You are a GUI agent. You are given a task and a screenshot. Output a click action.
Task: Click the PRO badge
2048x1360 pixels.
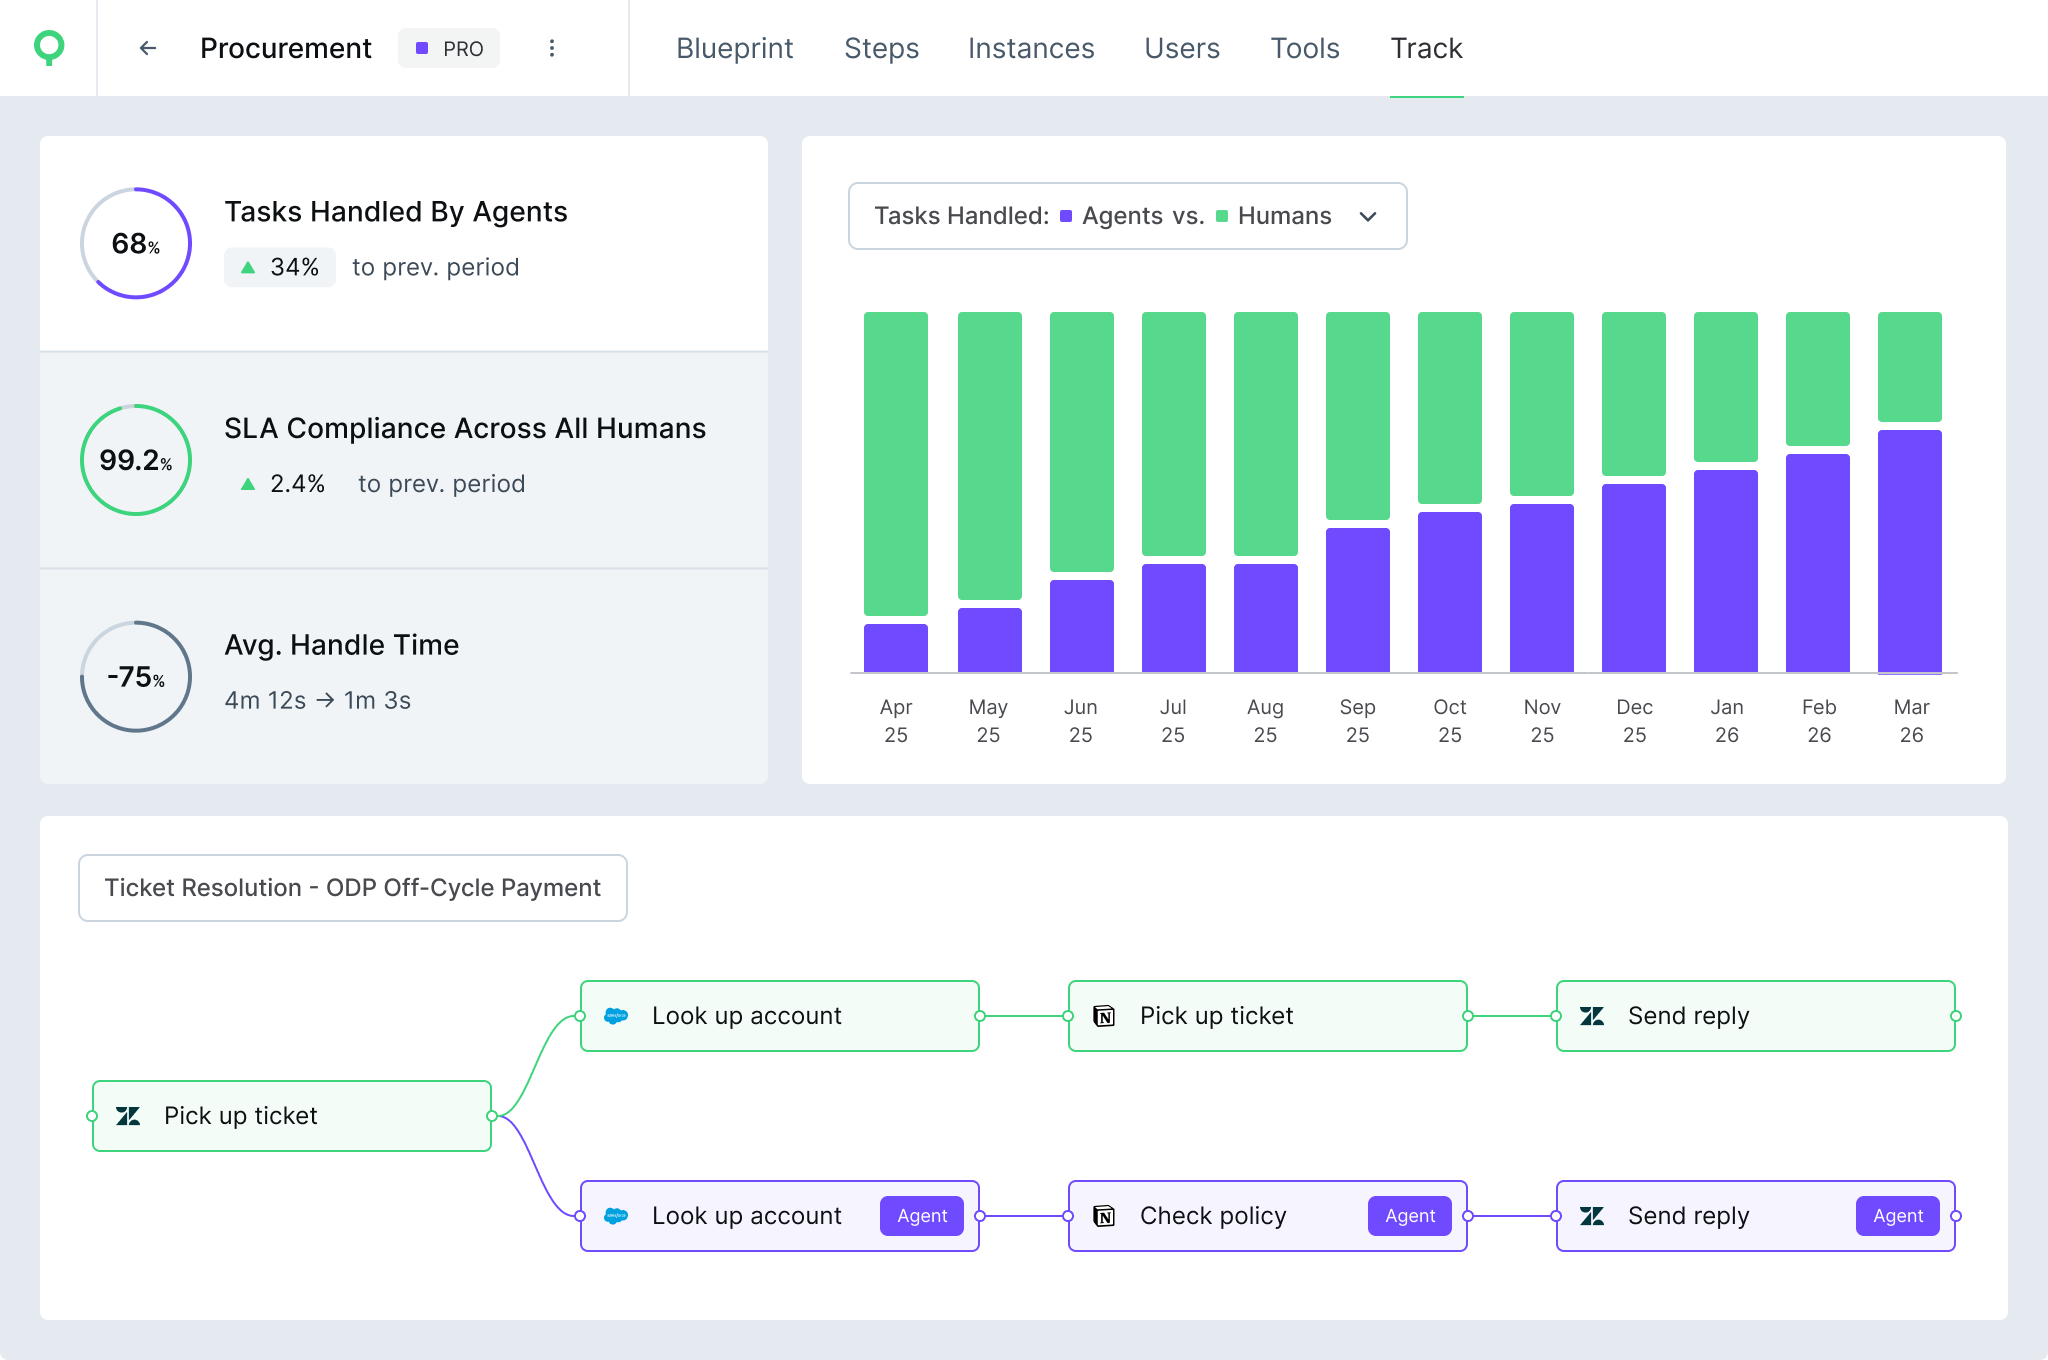[449, 47]
